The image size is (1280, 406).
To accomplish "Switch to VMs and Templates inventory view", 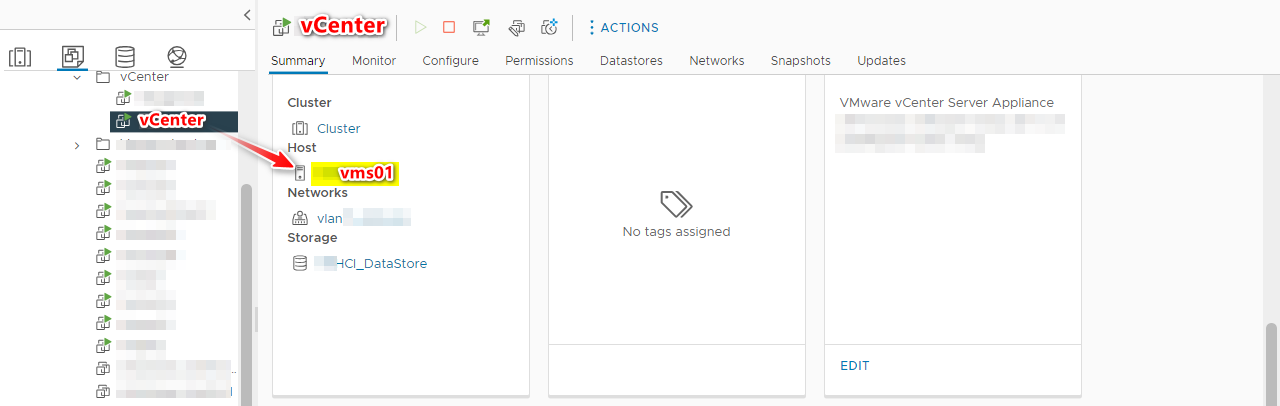I will point(72,57).
